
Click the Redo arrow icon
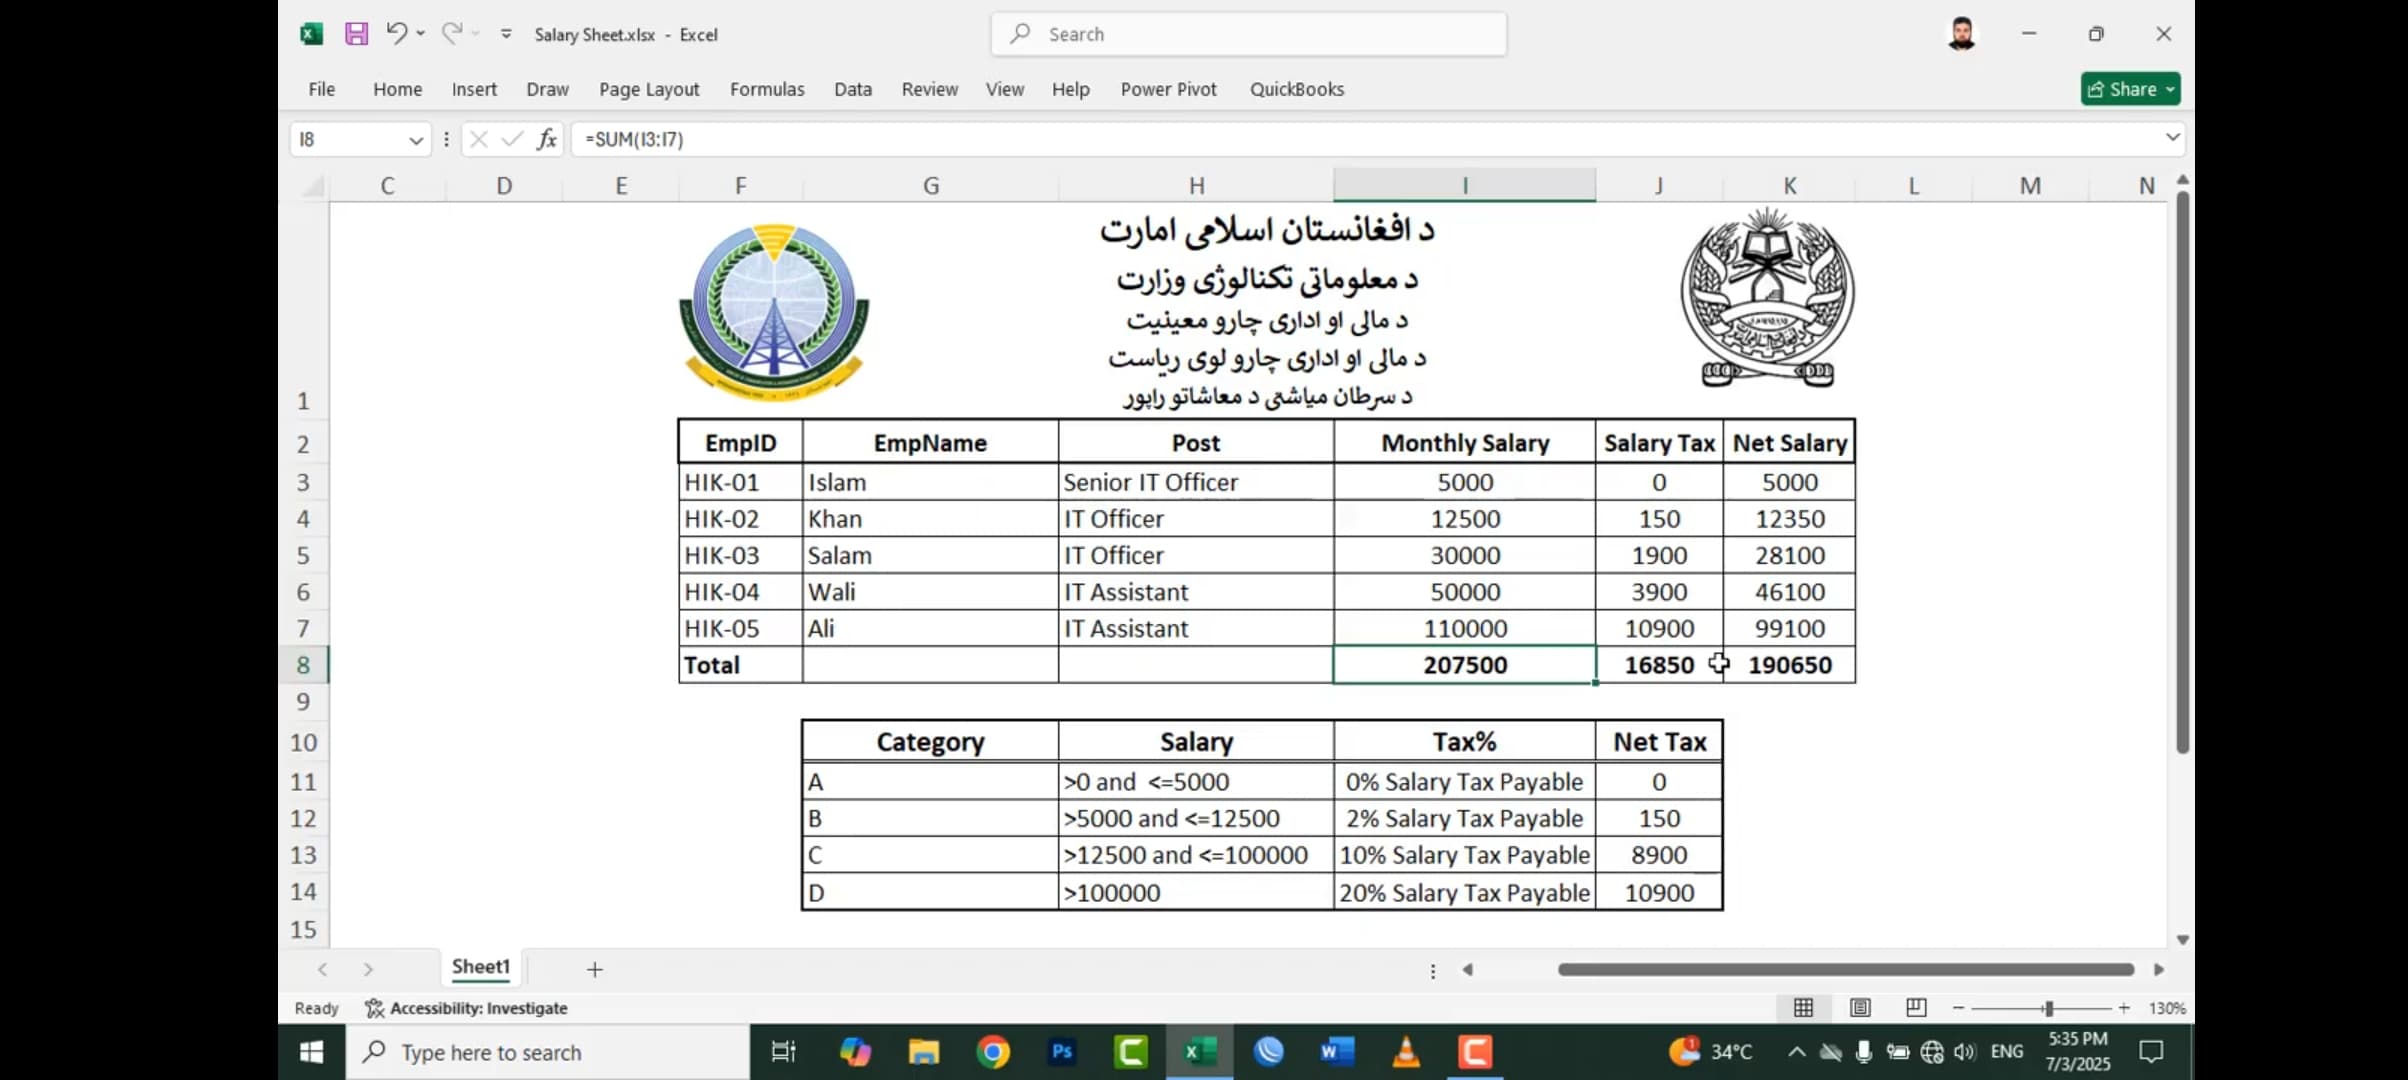[452, 33]
